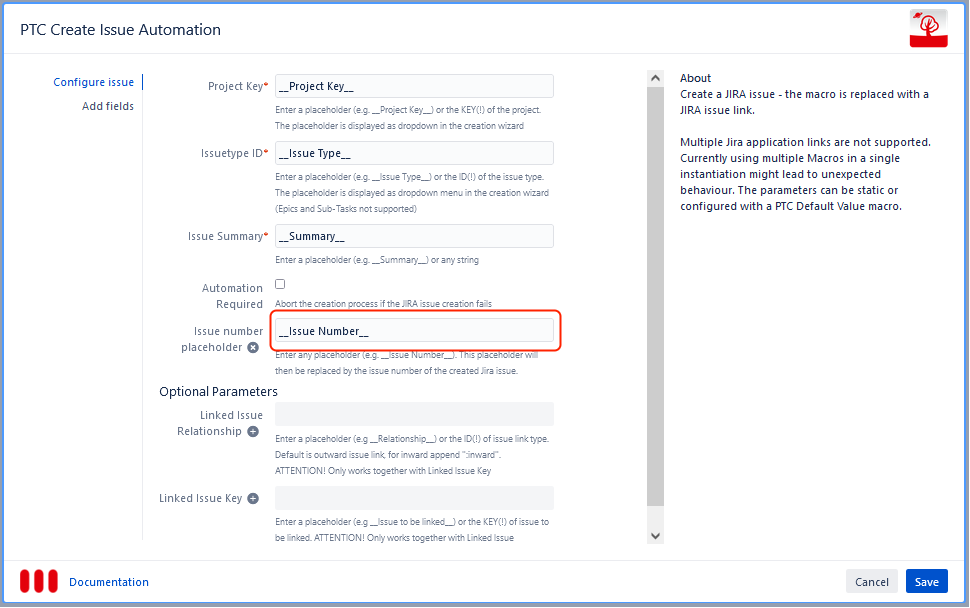Click plus icon beside Linked Issue Key

pos(253,498)
